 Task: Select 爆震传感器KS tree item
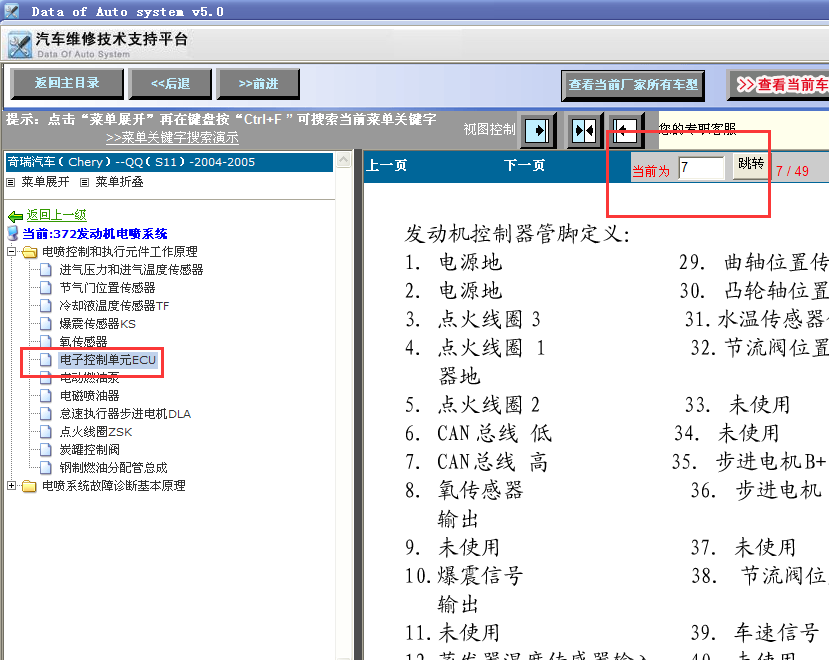pos(98,324)
